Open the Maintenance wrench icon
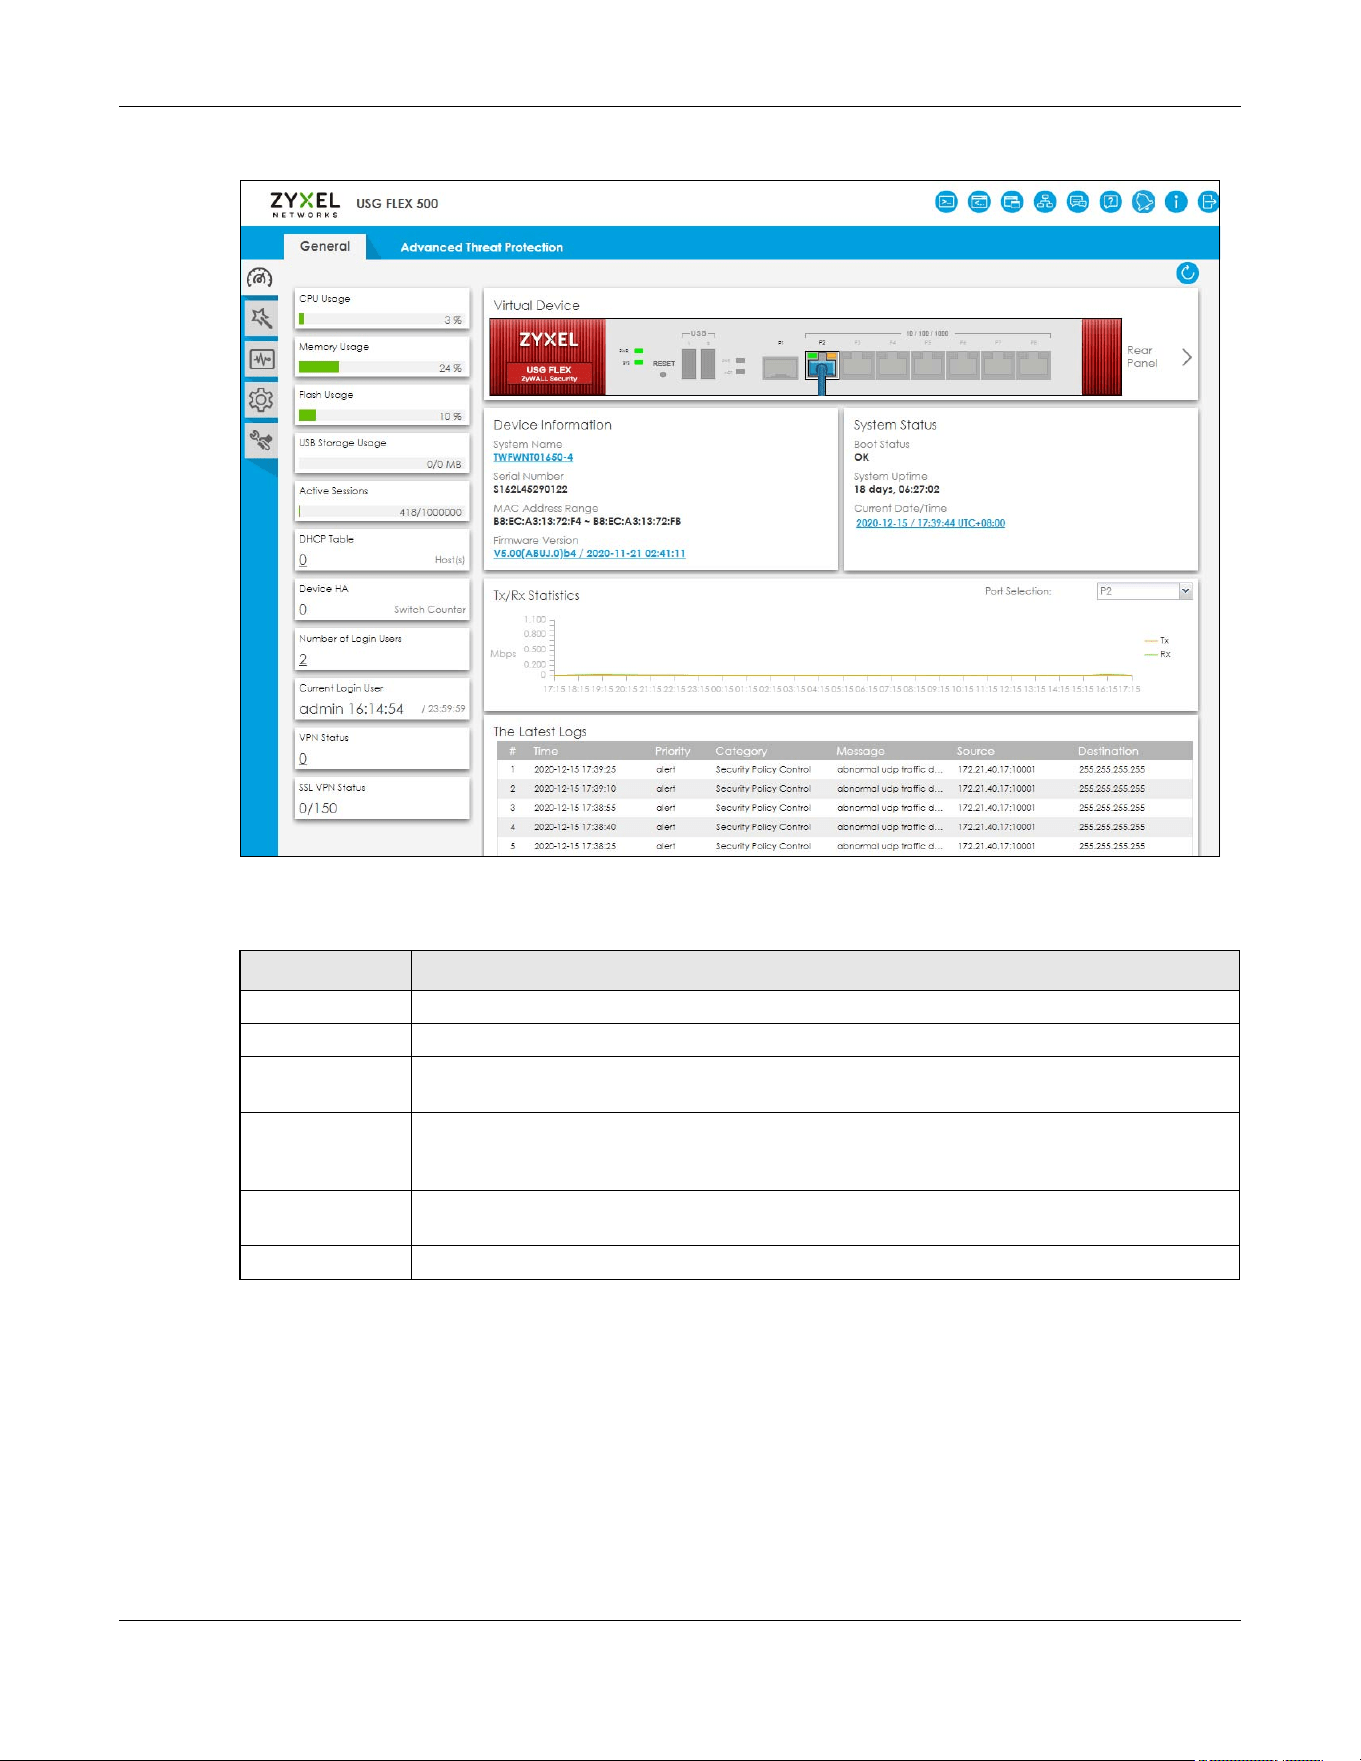 [x=261, y=440]
